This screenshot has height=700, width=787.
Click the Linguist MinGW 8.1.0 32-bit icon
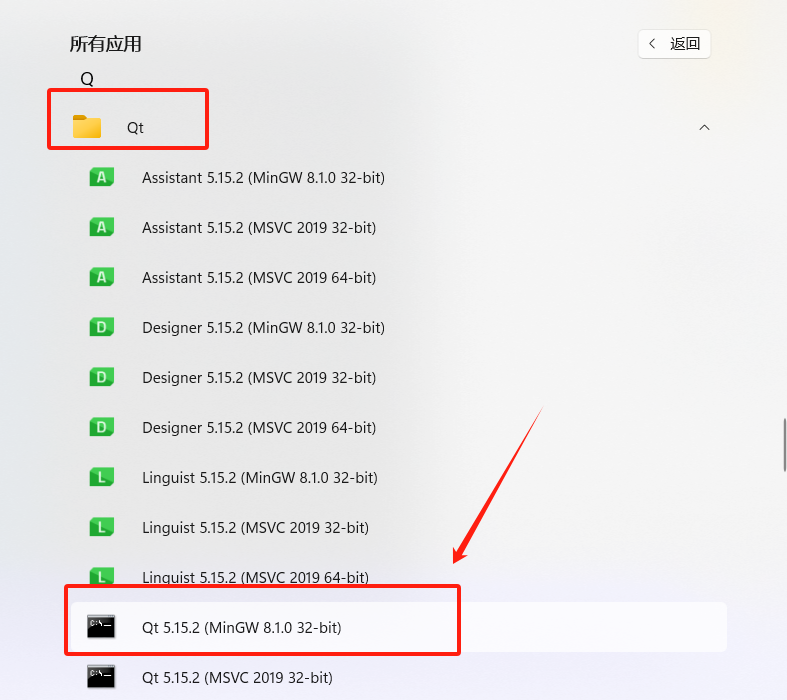[101, 477]
